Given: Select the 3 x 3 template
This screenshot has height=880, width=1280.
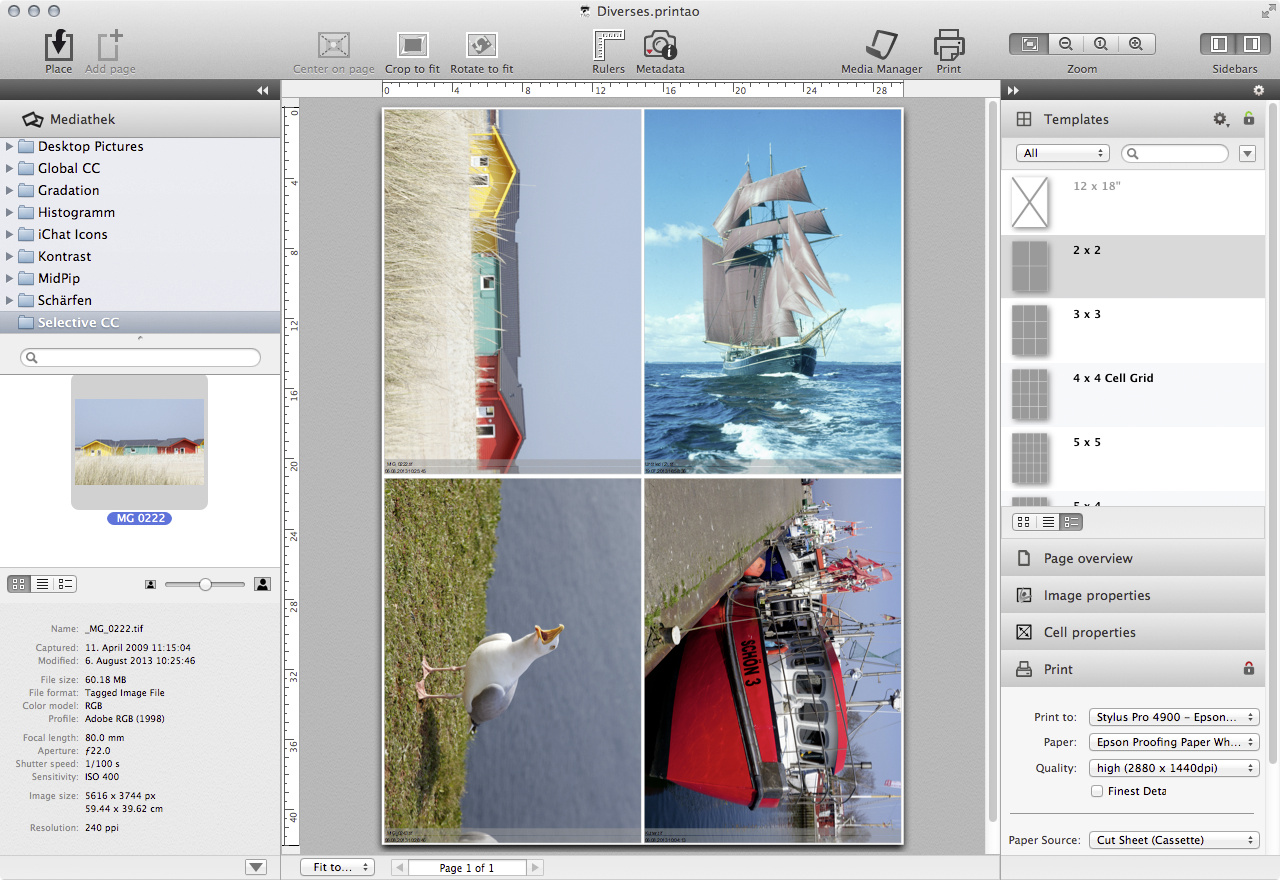Looking at the screenshot, I should pyautogui.click(x=1086, y=314).
